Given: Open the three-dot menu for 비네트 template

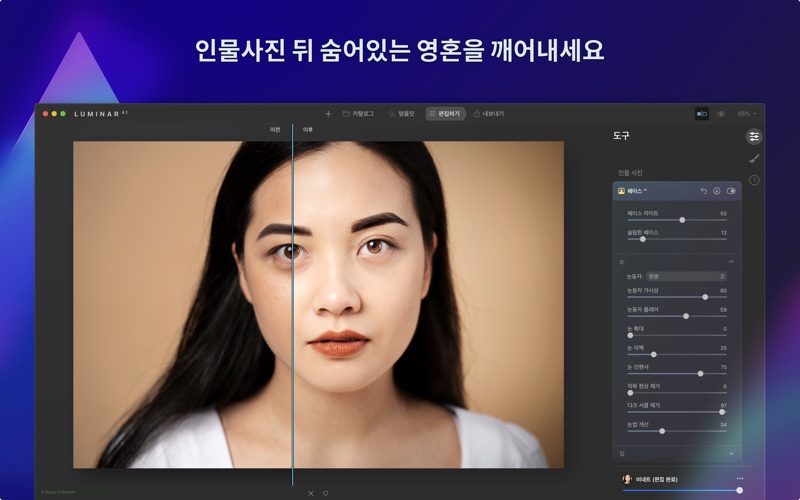Looking at the screenshot, I should pos(740,479).
